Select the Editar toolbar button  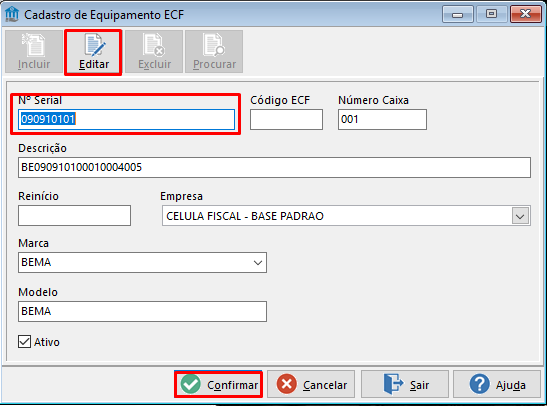point(93,52)
